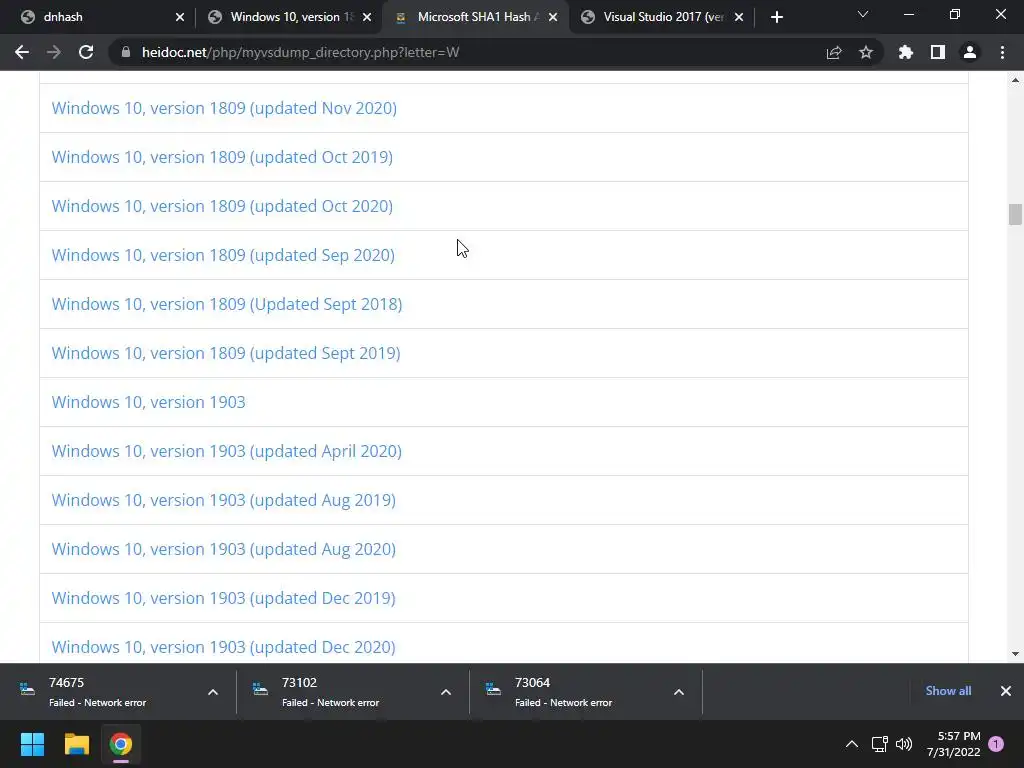1024x768 pixels.
Task: Close the dnhash tab
Action: [x=180, y=17]
